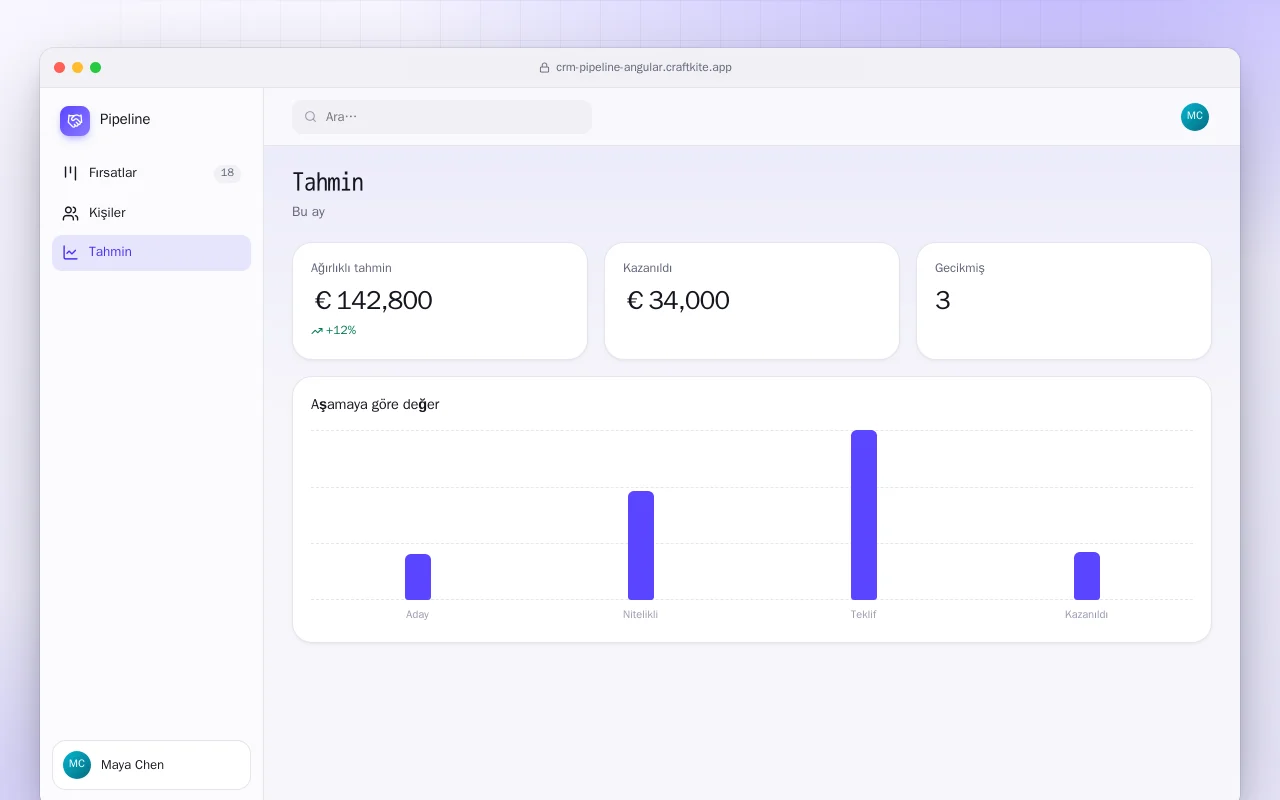This screenshot has height=800, width=1280.
Task: Select the Tahmin menu item
Action: pyautogui.click(x=151, y=252)
